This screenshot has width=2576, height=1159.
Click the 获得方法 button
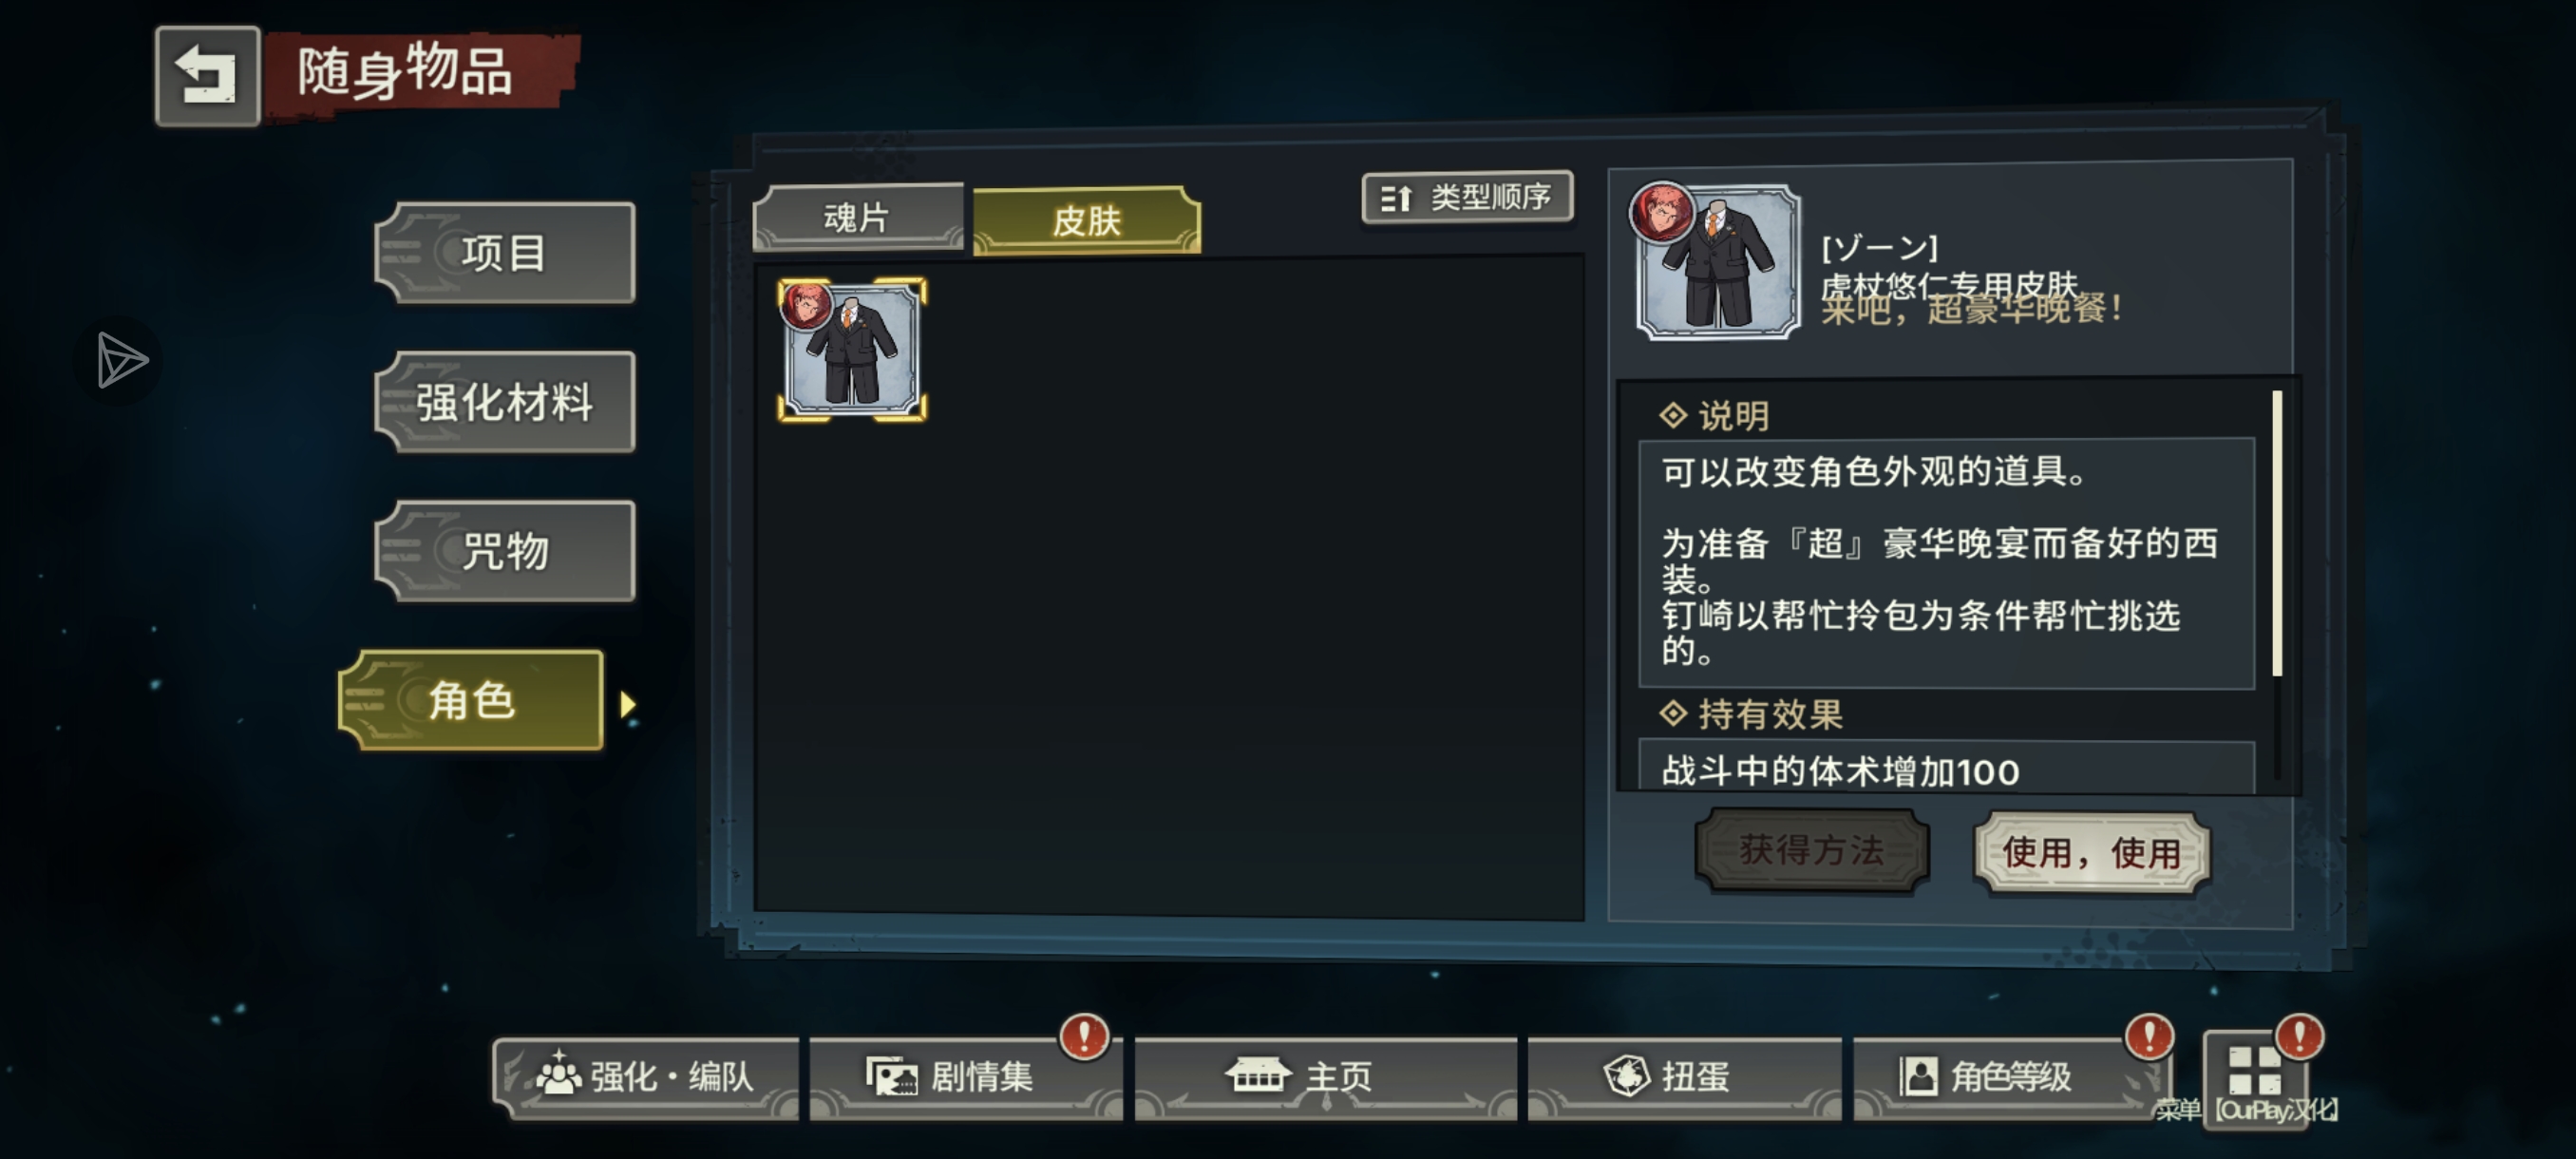(1812, 850)
